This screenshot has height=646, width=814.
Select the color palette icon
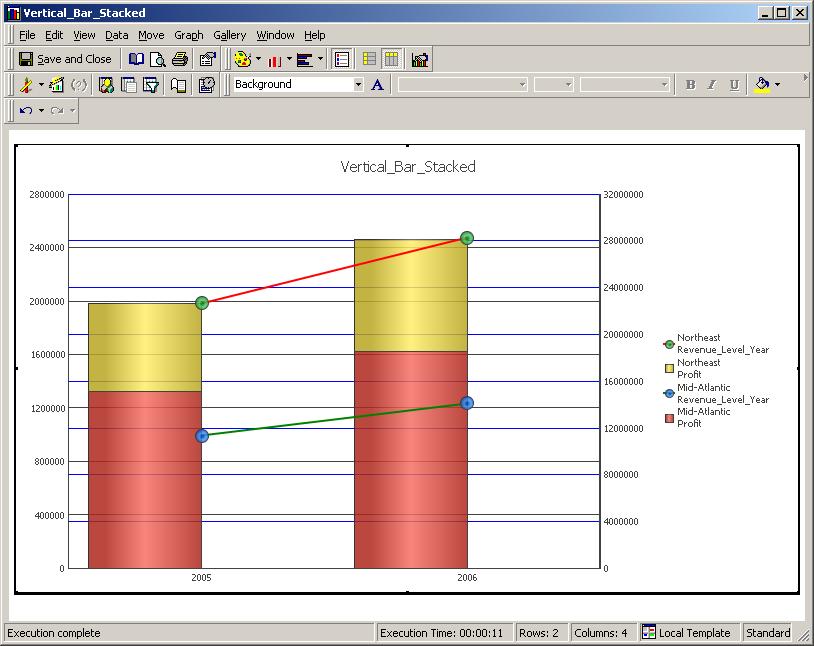click(244, 58)
